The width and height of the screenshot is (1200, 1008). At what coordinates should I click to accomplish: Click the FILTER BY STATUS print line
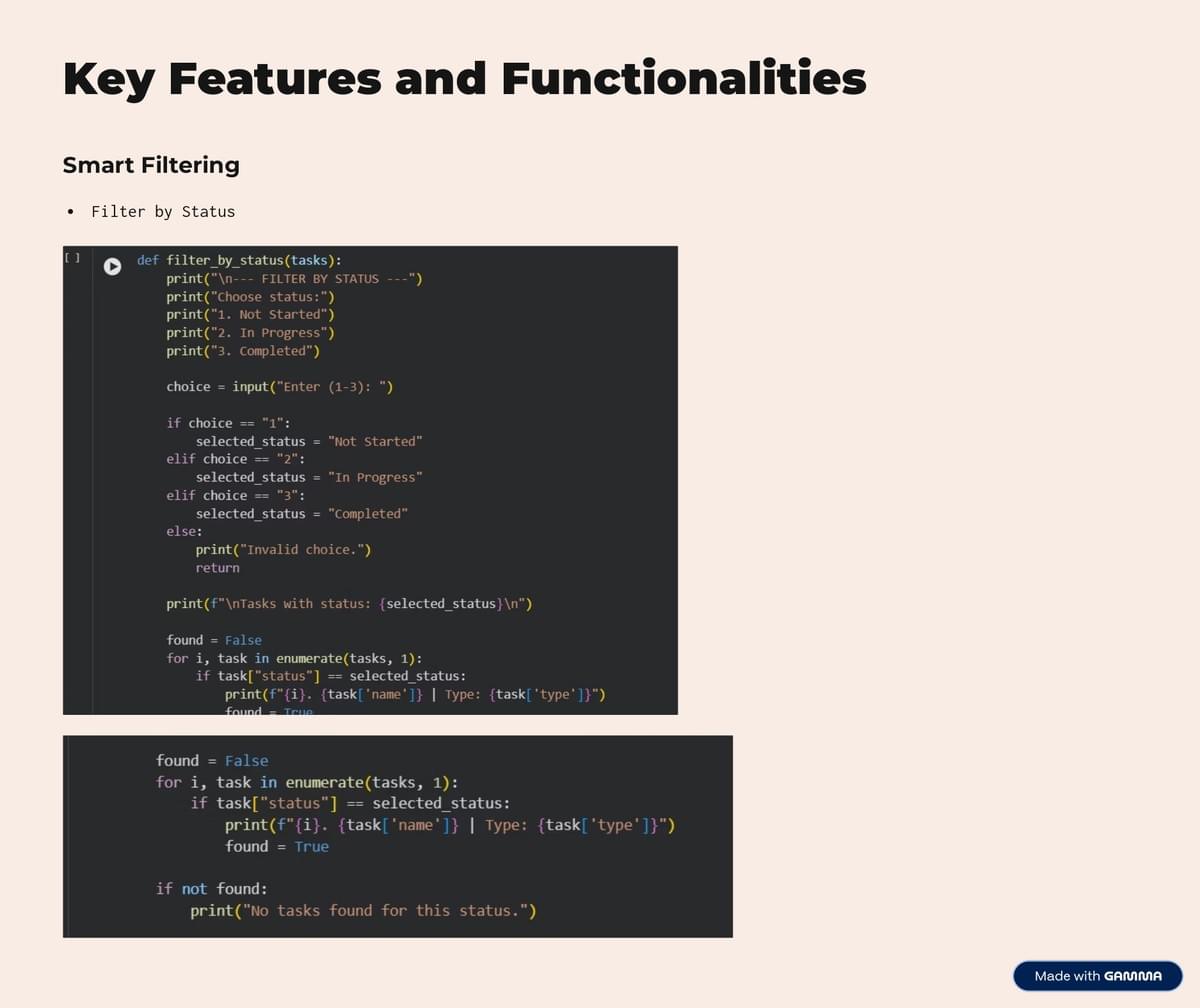coord(294,279)
